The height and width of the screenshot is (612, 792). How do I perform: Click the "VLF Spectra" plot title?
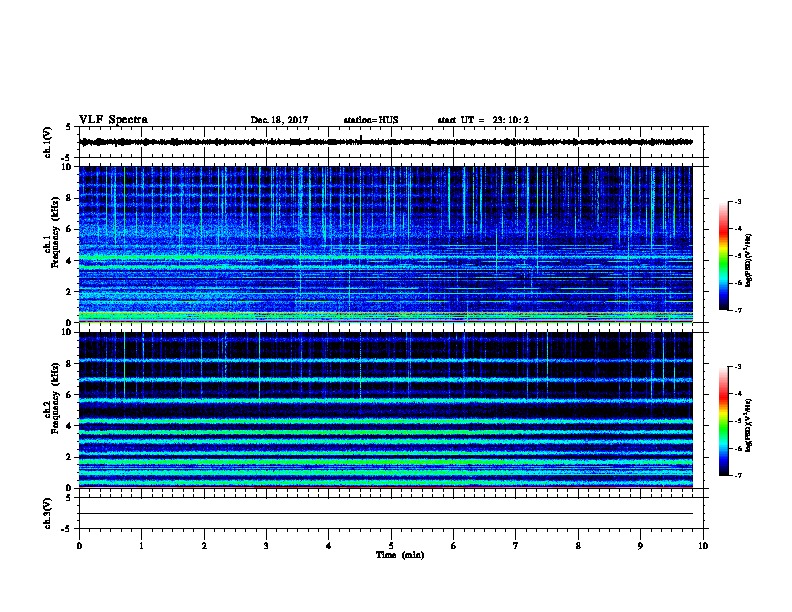click(x=113, y=120)
